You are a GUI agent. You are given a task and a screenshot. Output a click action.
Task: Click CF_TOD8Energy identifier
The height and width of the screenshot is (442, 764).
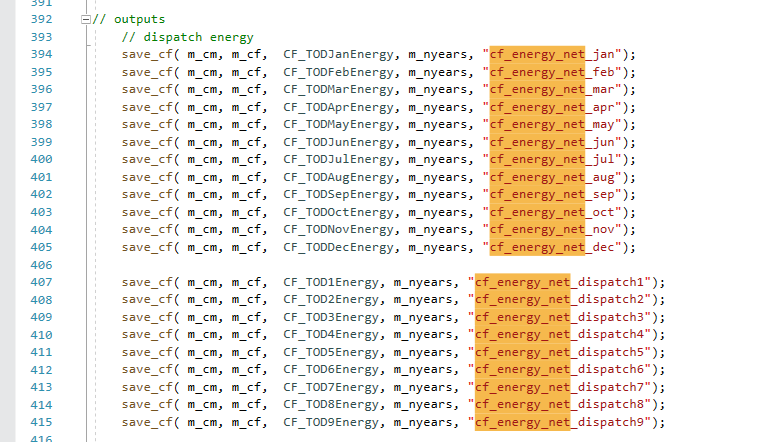331,404
